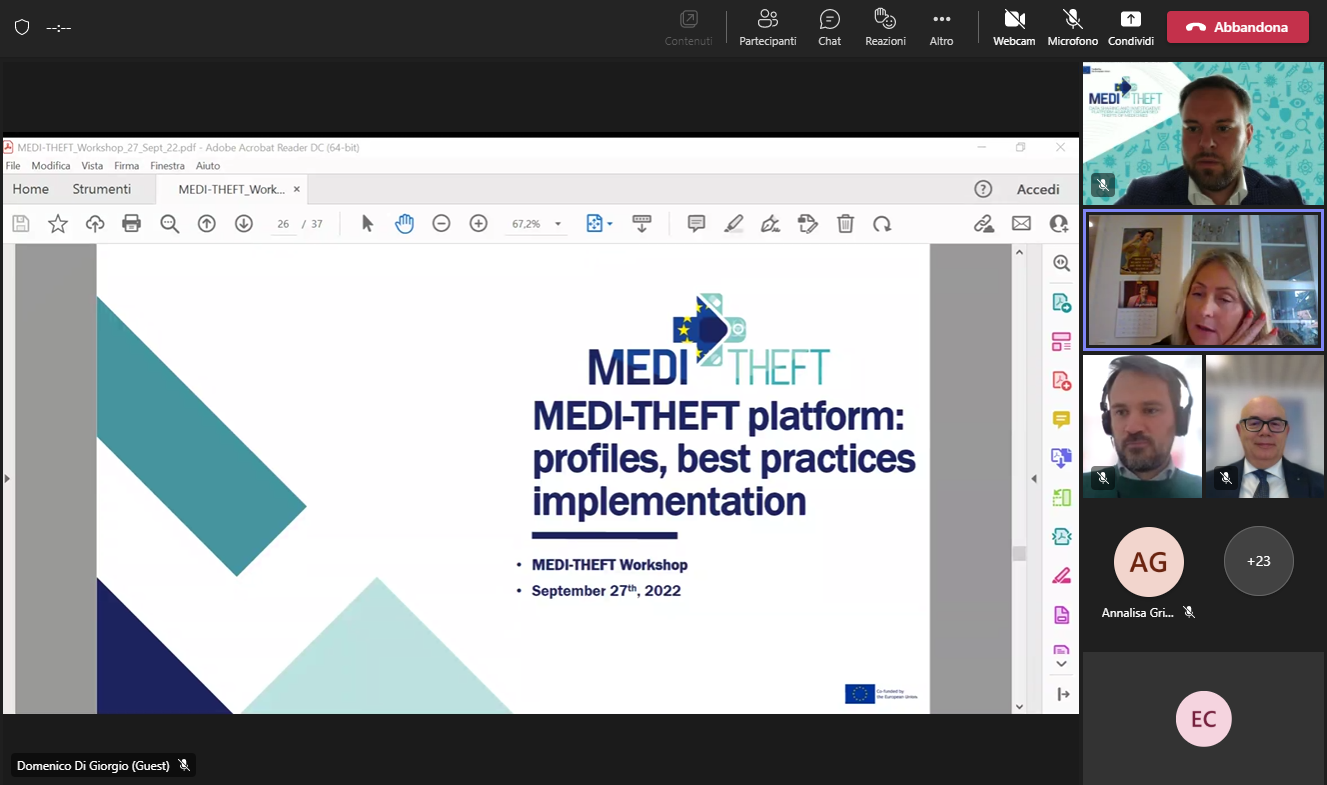Viewport: 1327px width, 785px height.
Task: Add a sticky note comment
Action: point(697,224)
